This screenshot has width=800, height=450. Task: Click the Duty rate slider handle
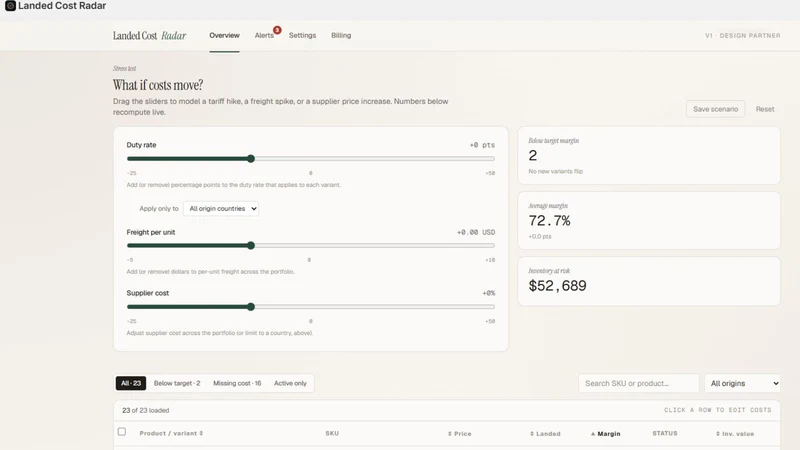(x=251, y=159)
